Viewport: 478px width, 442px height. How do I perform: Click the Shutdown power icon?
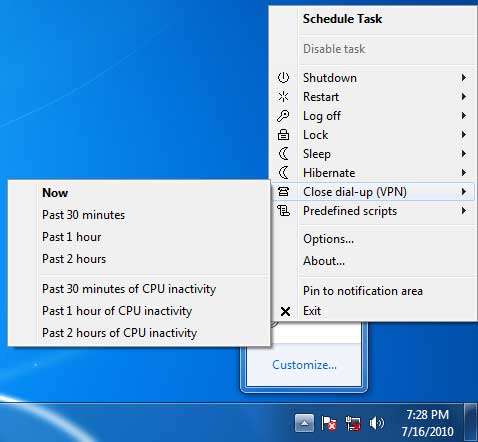(283, 78)
